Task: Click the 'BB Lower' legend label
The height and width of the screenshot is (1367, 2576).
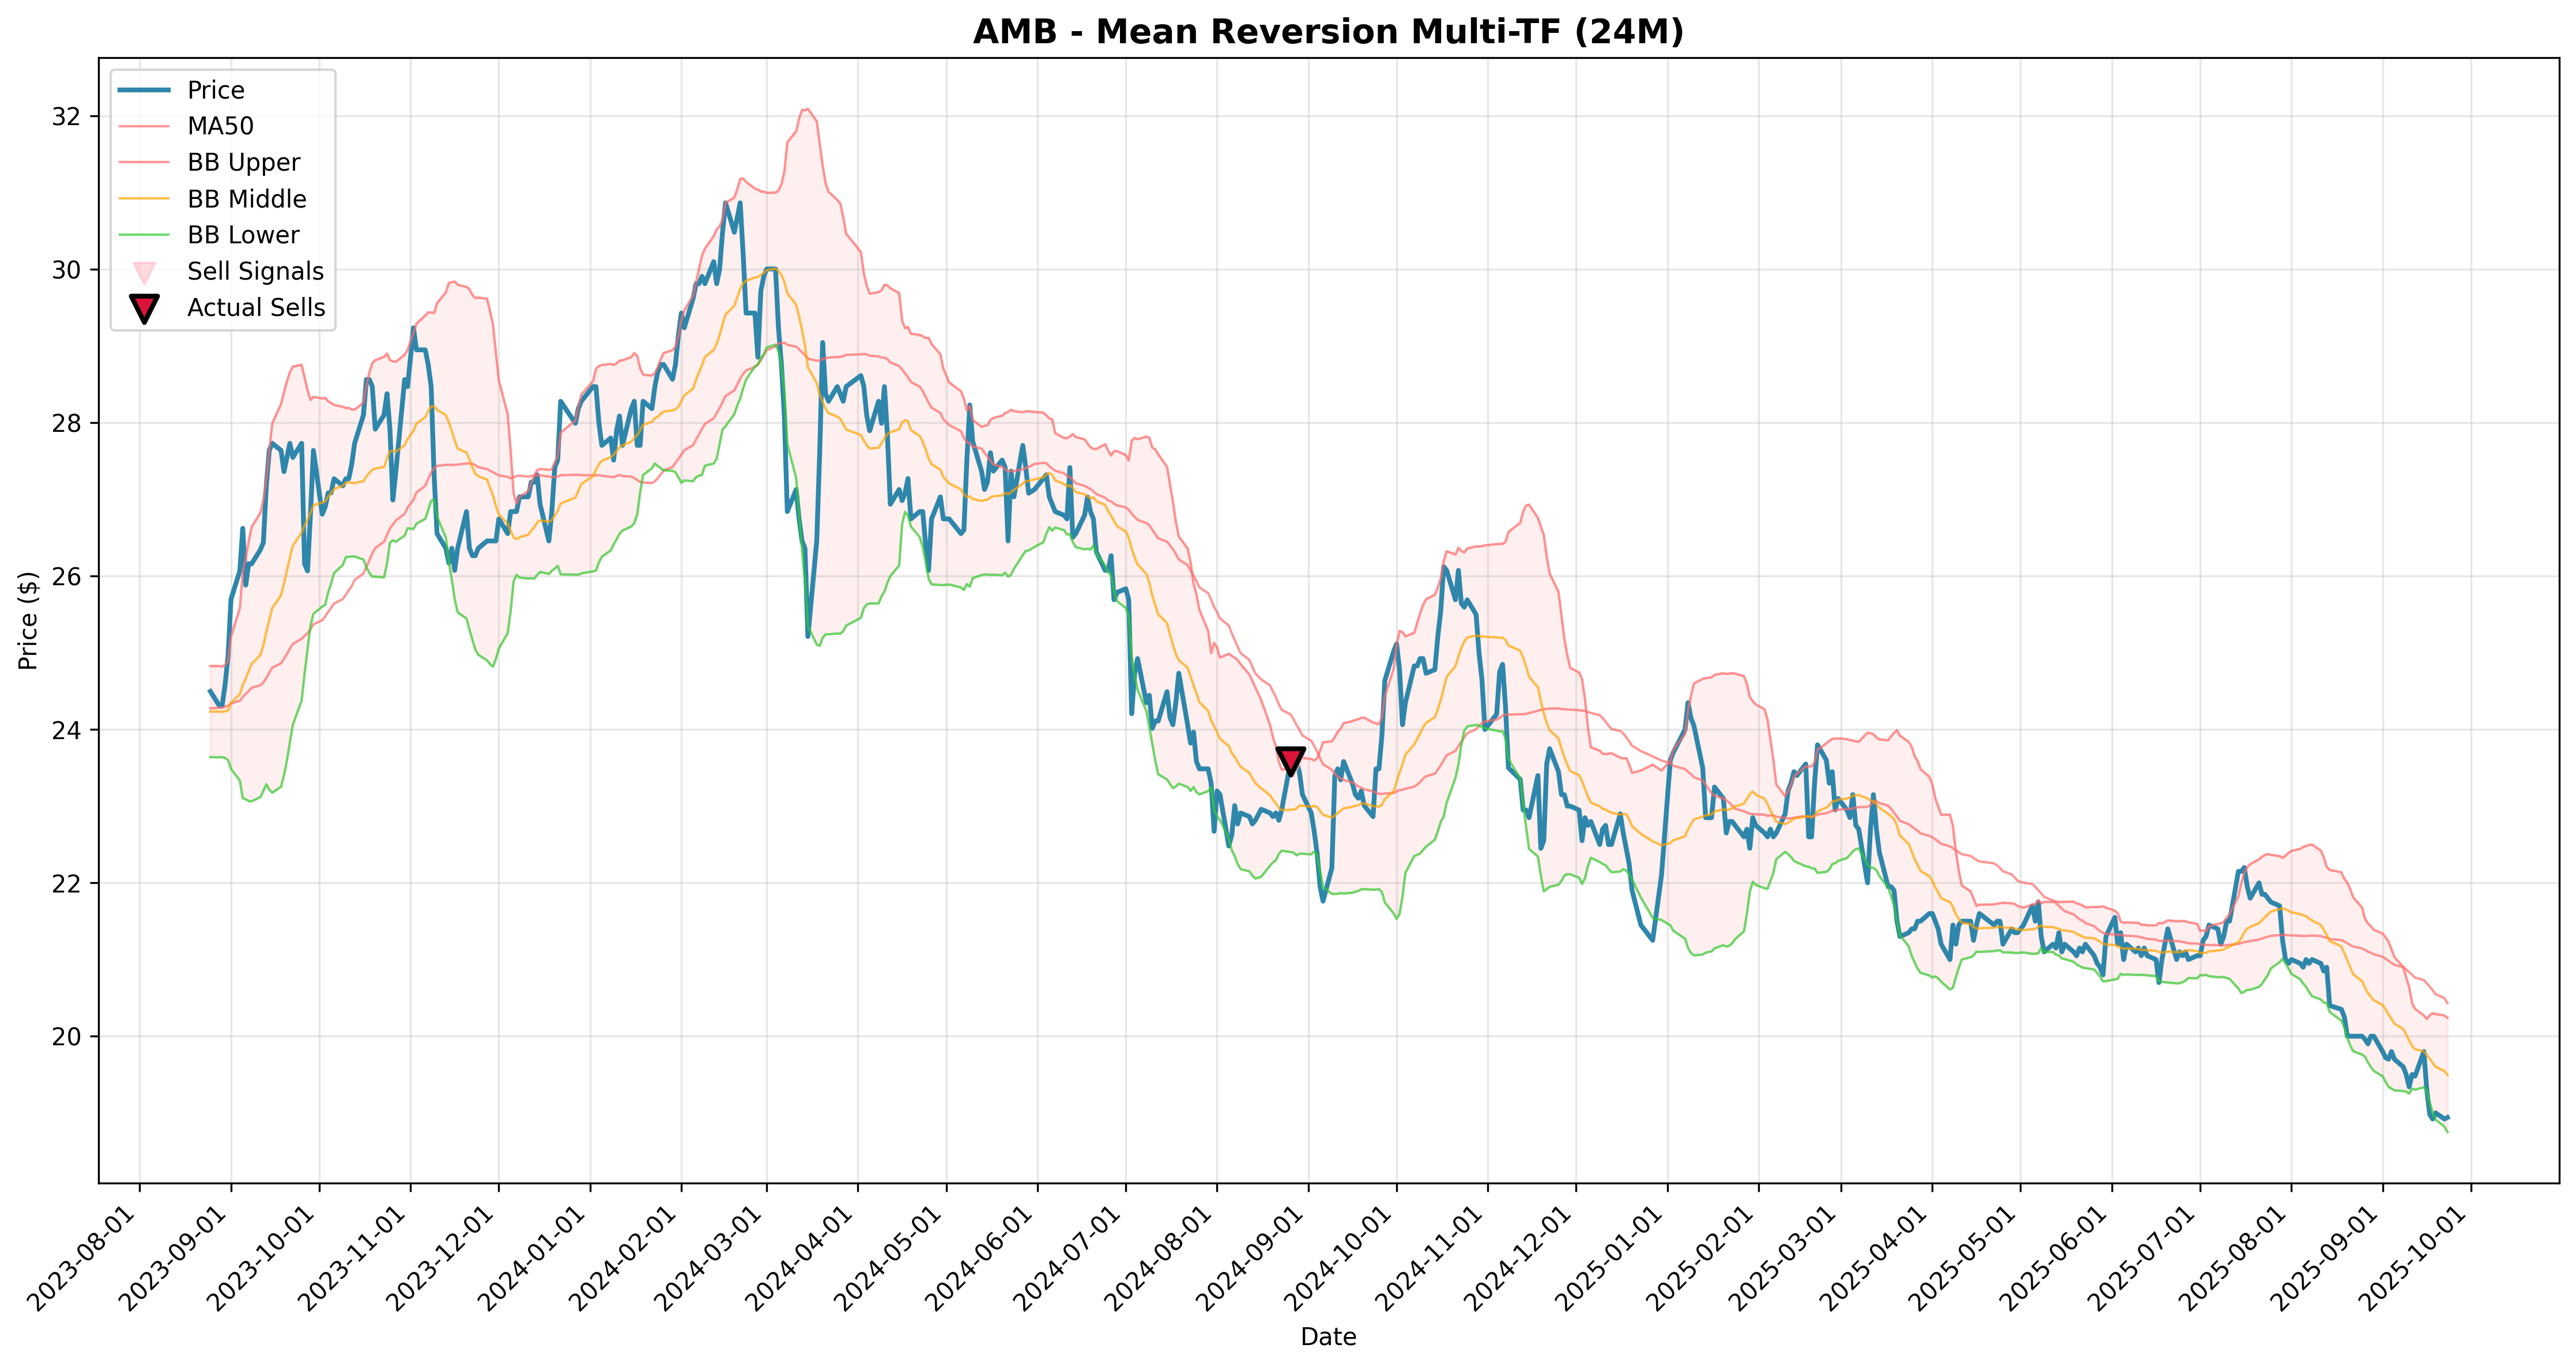Action: pyautogui.click(x=243, y=235)
